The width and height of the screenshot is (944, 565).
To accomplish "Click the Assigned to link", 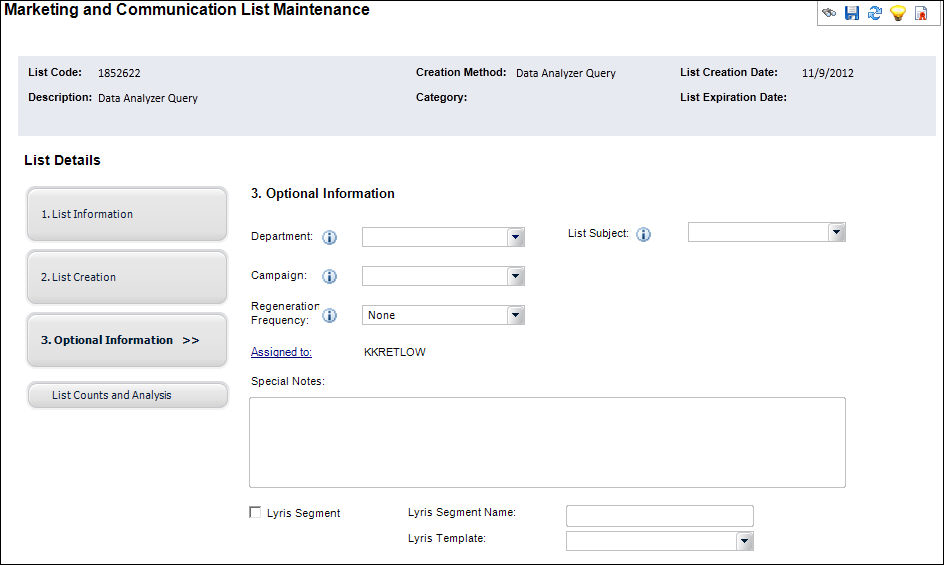I will (x=281, y=352).
